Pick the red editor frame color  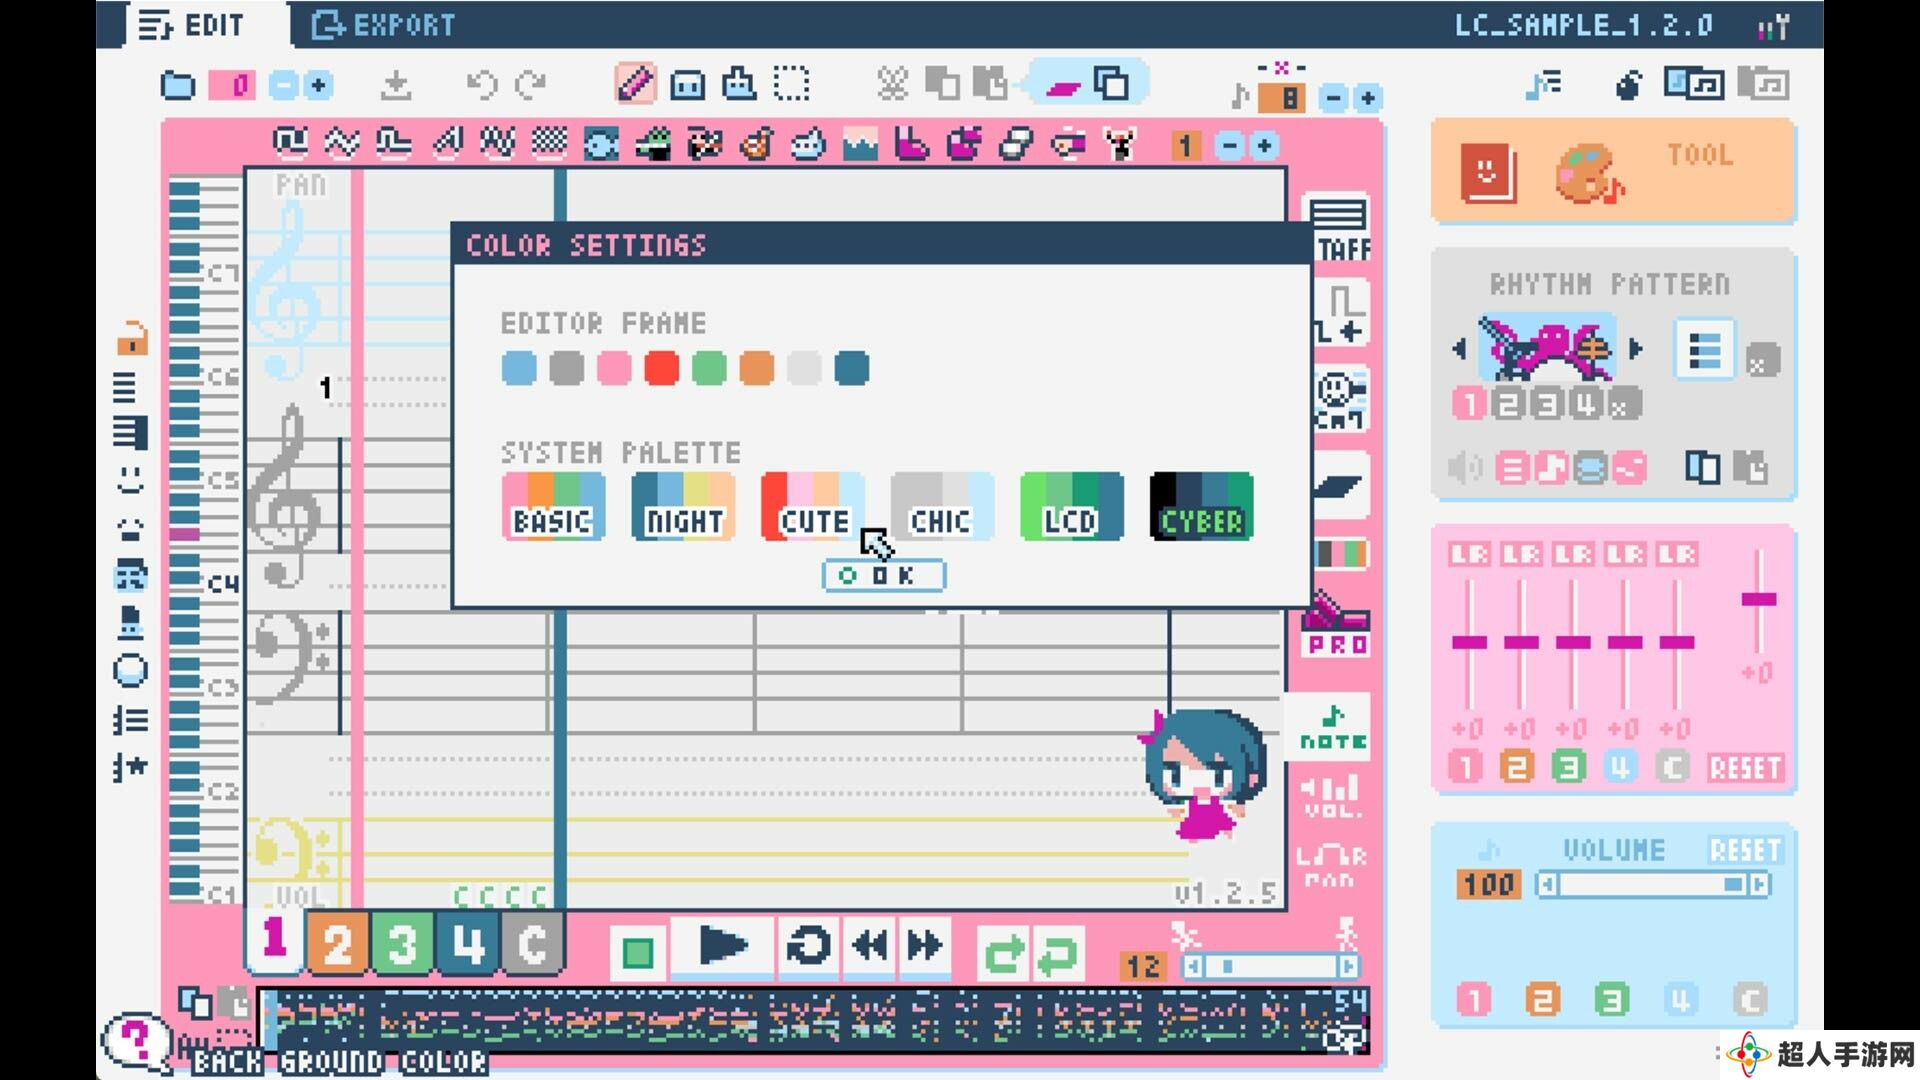(x=661, y=368)
